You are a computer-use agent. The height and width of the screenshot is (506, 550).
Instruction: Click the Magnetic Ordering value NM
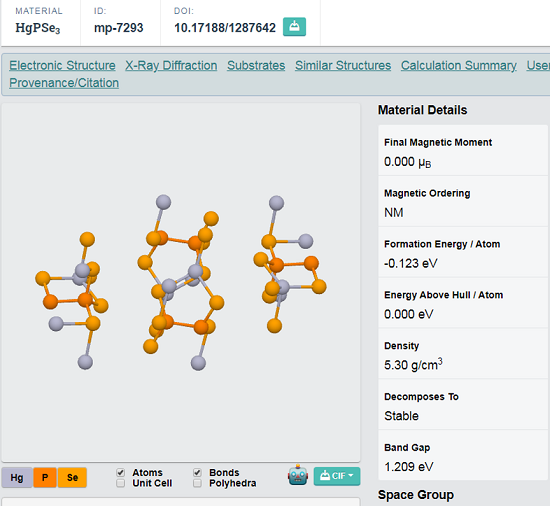pos(394,212)
